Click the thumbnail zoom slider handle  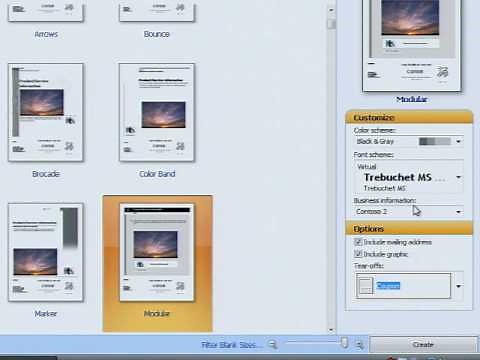(345, 343)
